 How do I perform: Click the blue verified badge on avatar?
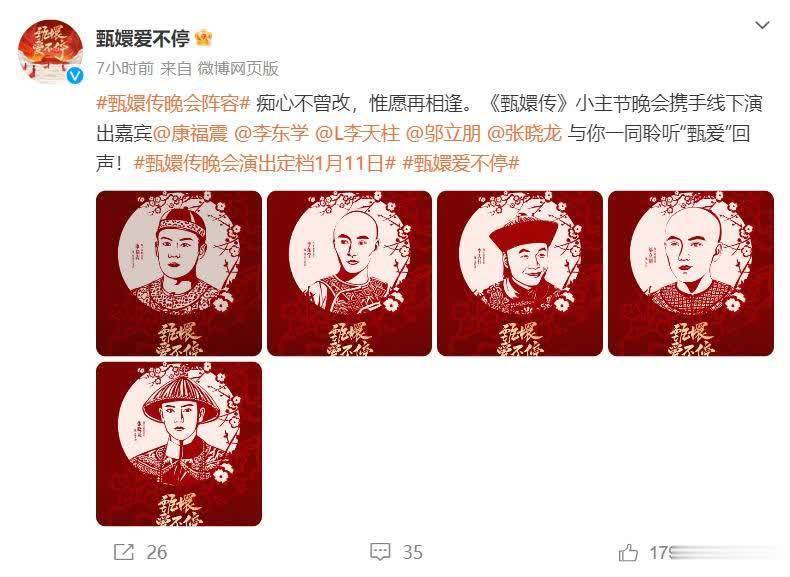coord(75,75)
